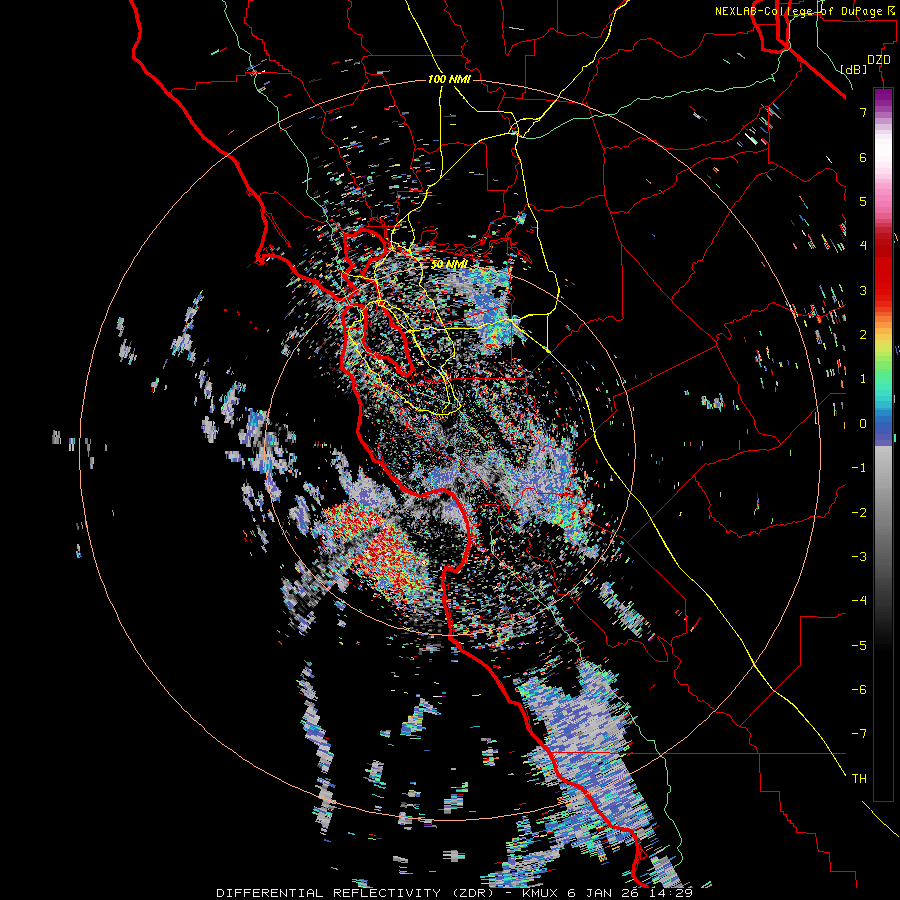The height and width of the screenshot is (900, 900).
Task: Click the 4 value on the scale
Action: tap(863, 246)
